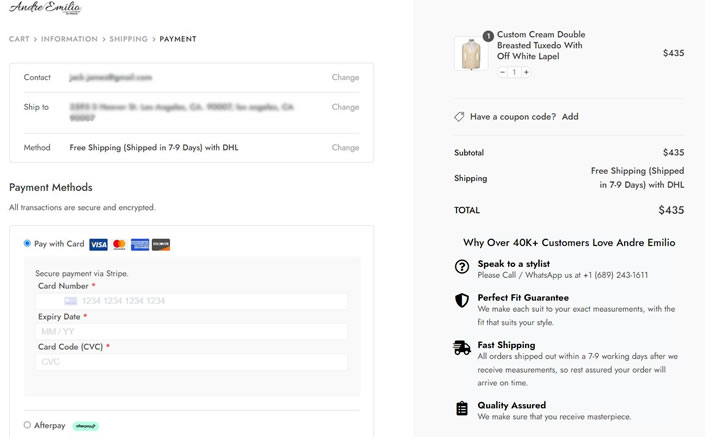The width and height of the screenshot is (705, 437).
Task: Go to Information breadcrumb step
Action: point(70,39)
